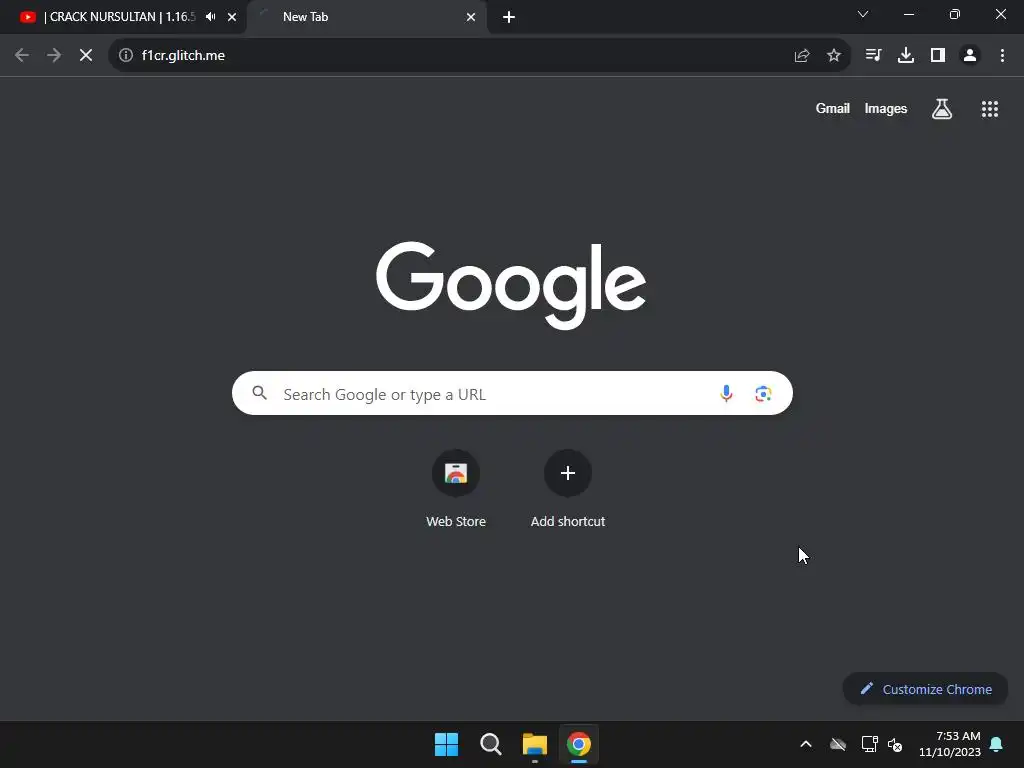1024x768 pixels.
Task: Open File Explorer from taskbar
Action: coord(534,744)
